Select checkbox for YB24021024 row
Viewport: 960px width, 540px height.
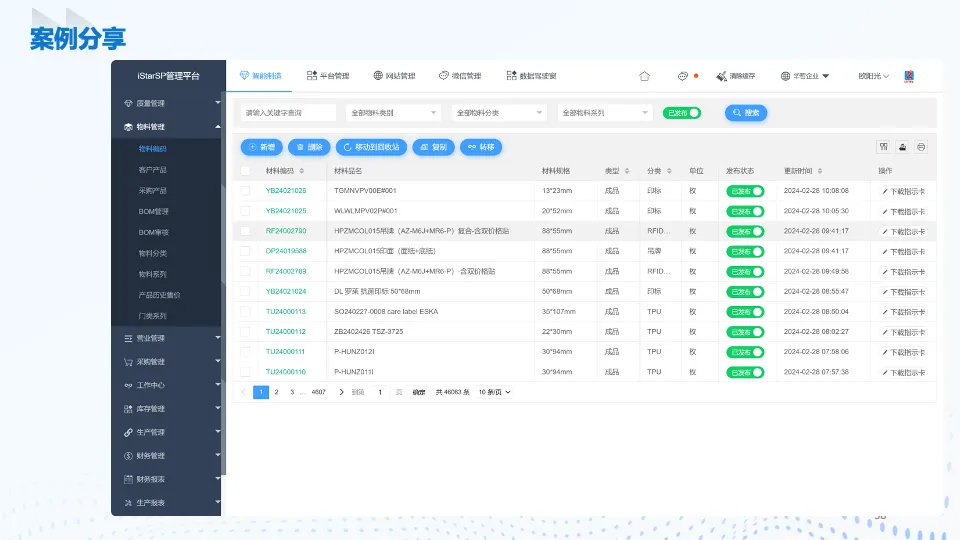(x=245, y=291)
